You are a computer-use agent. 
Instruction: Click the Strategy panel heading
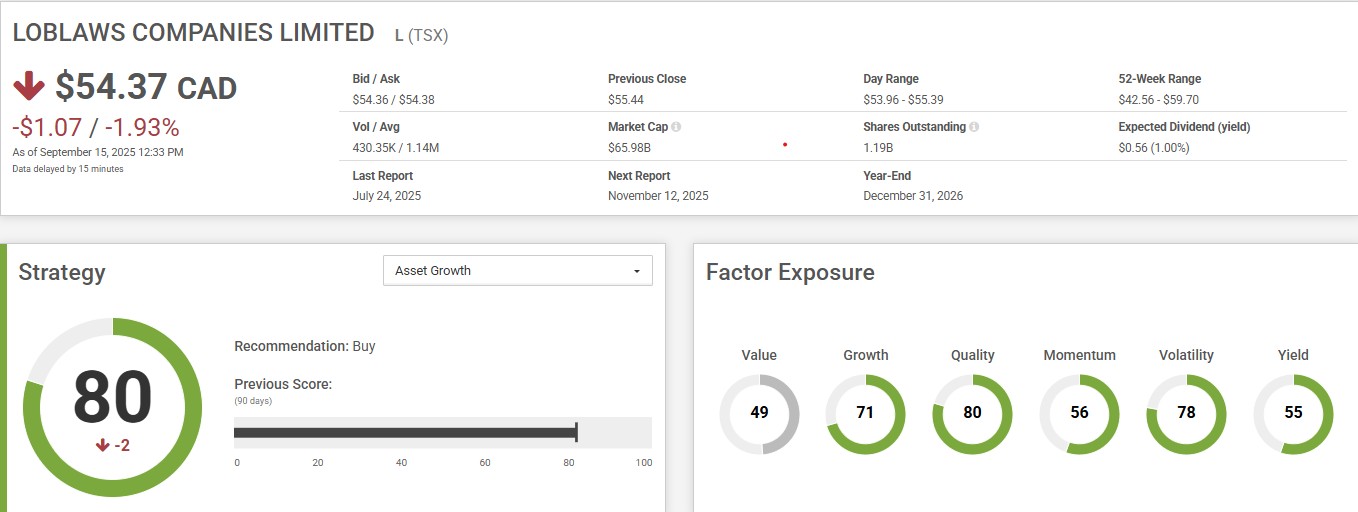click(x=62, y=272)
